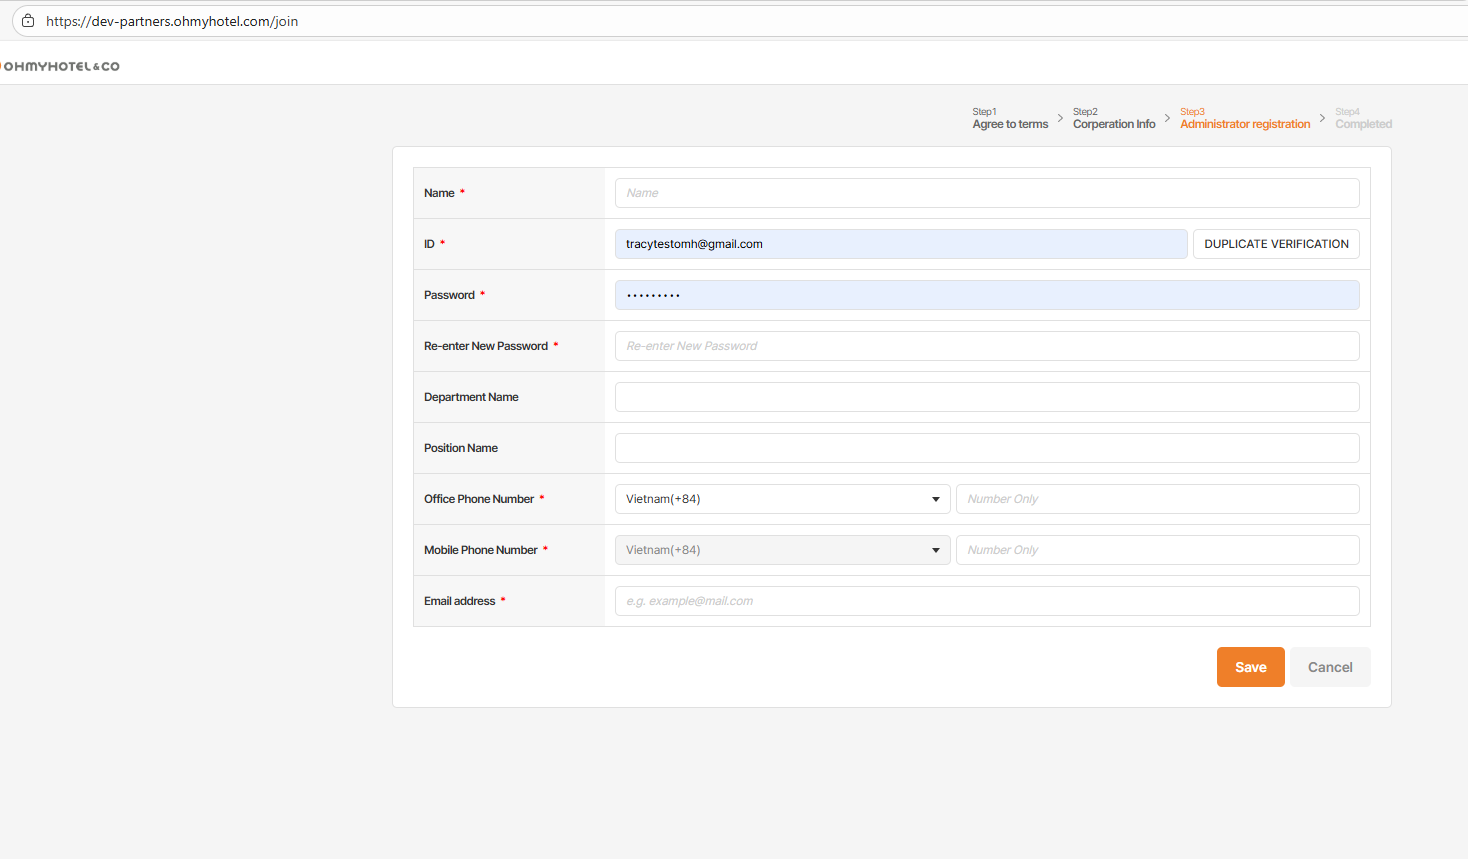Screen dimensions: 1468x859
Task: Select Step3 Administrator registration step
Action: 1245,119
